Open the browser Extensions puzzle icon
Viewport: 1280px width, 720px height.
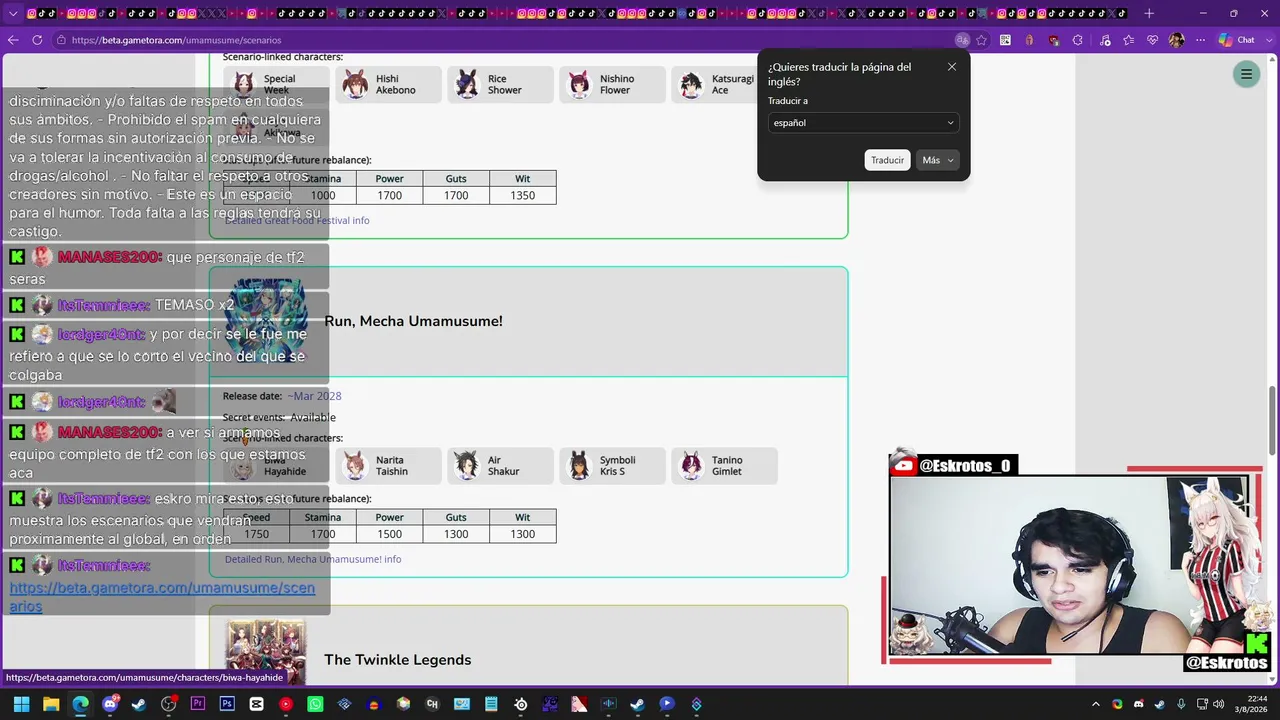tap(1077, 40)
